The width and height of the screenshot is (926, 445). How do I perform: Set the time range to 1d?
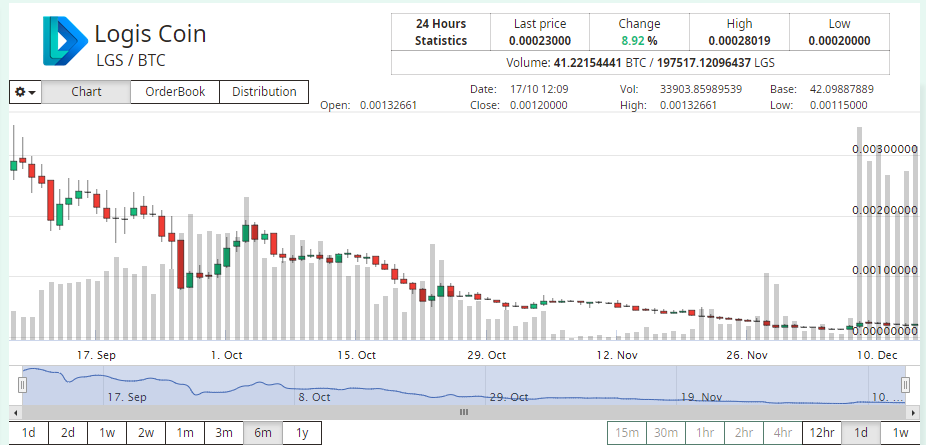[x=29, y=433]
